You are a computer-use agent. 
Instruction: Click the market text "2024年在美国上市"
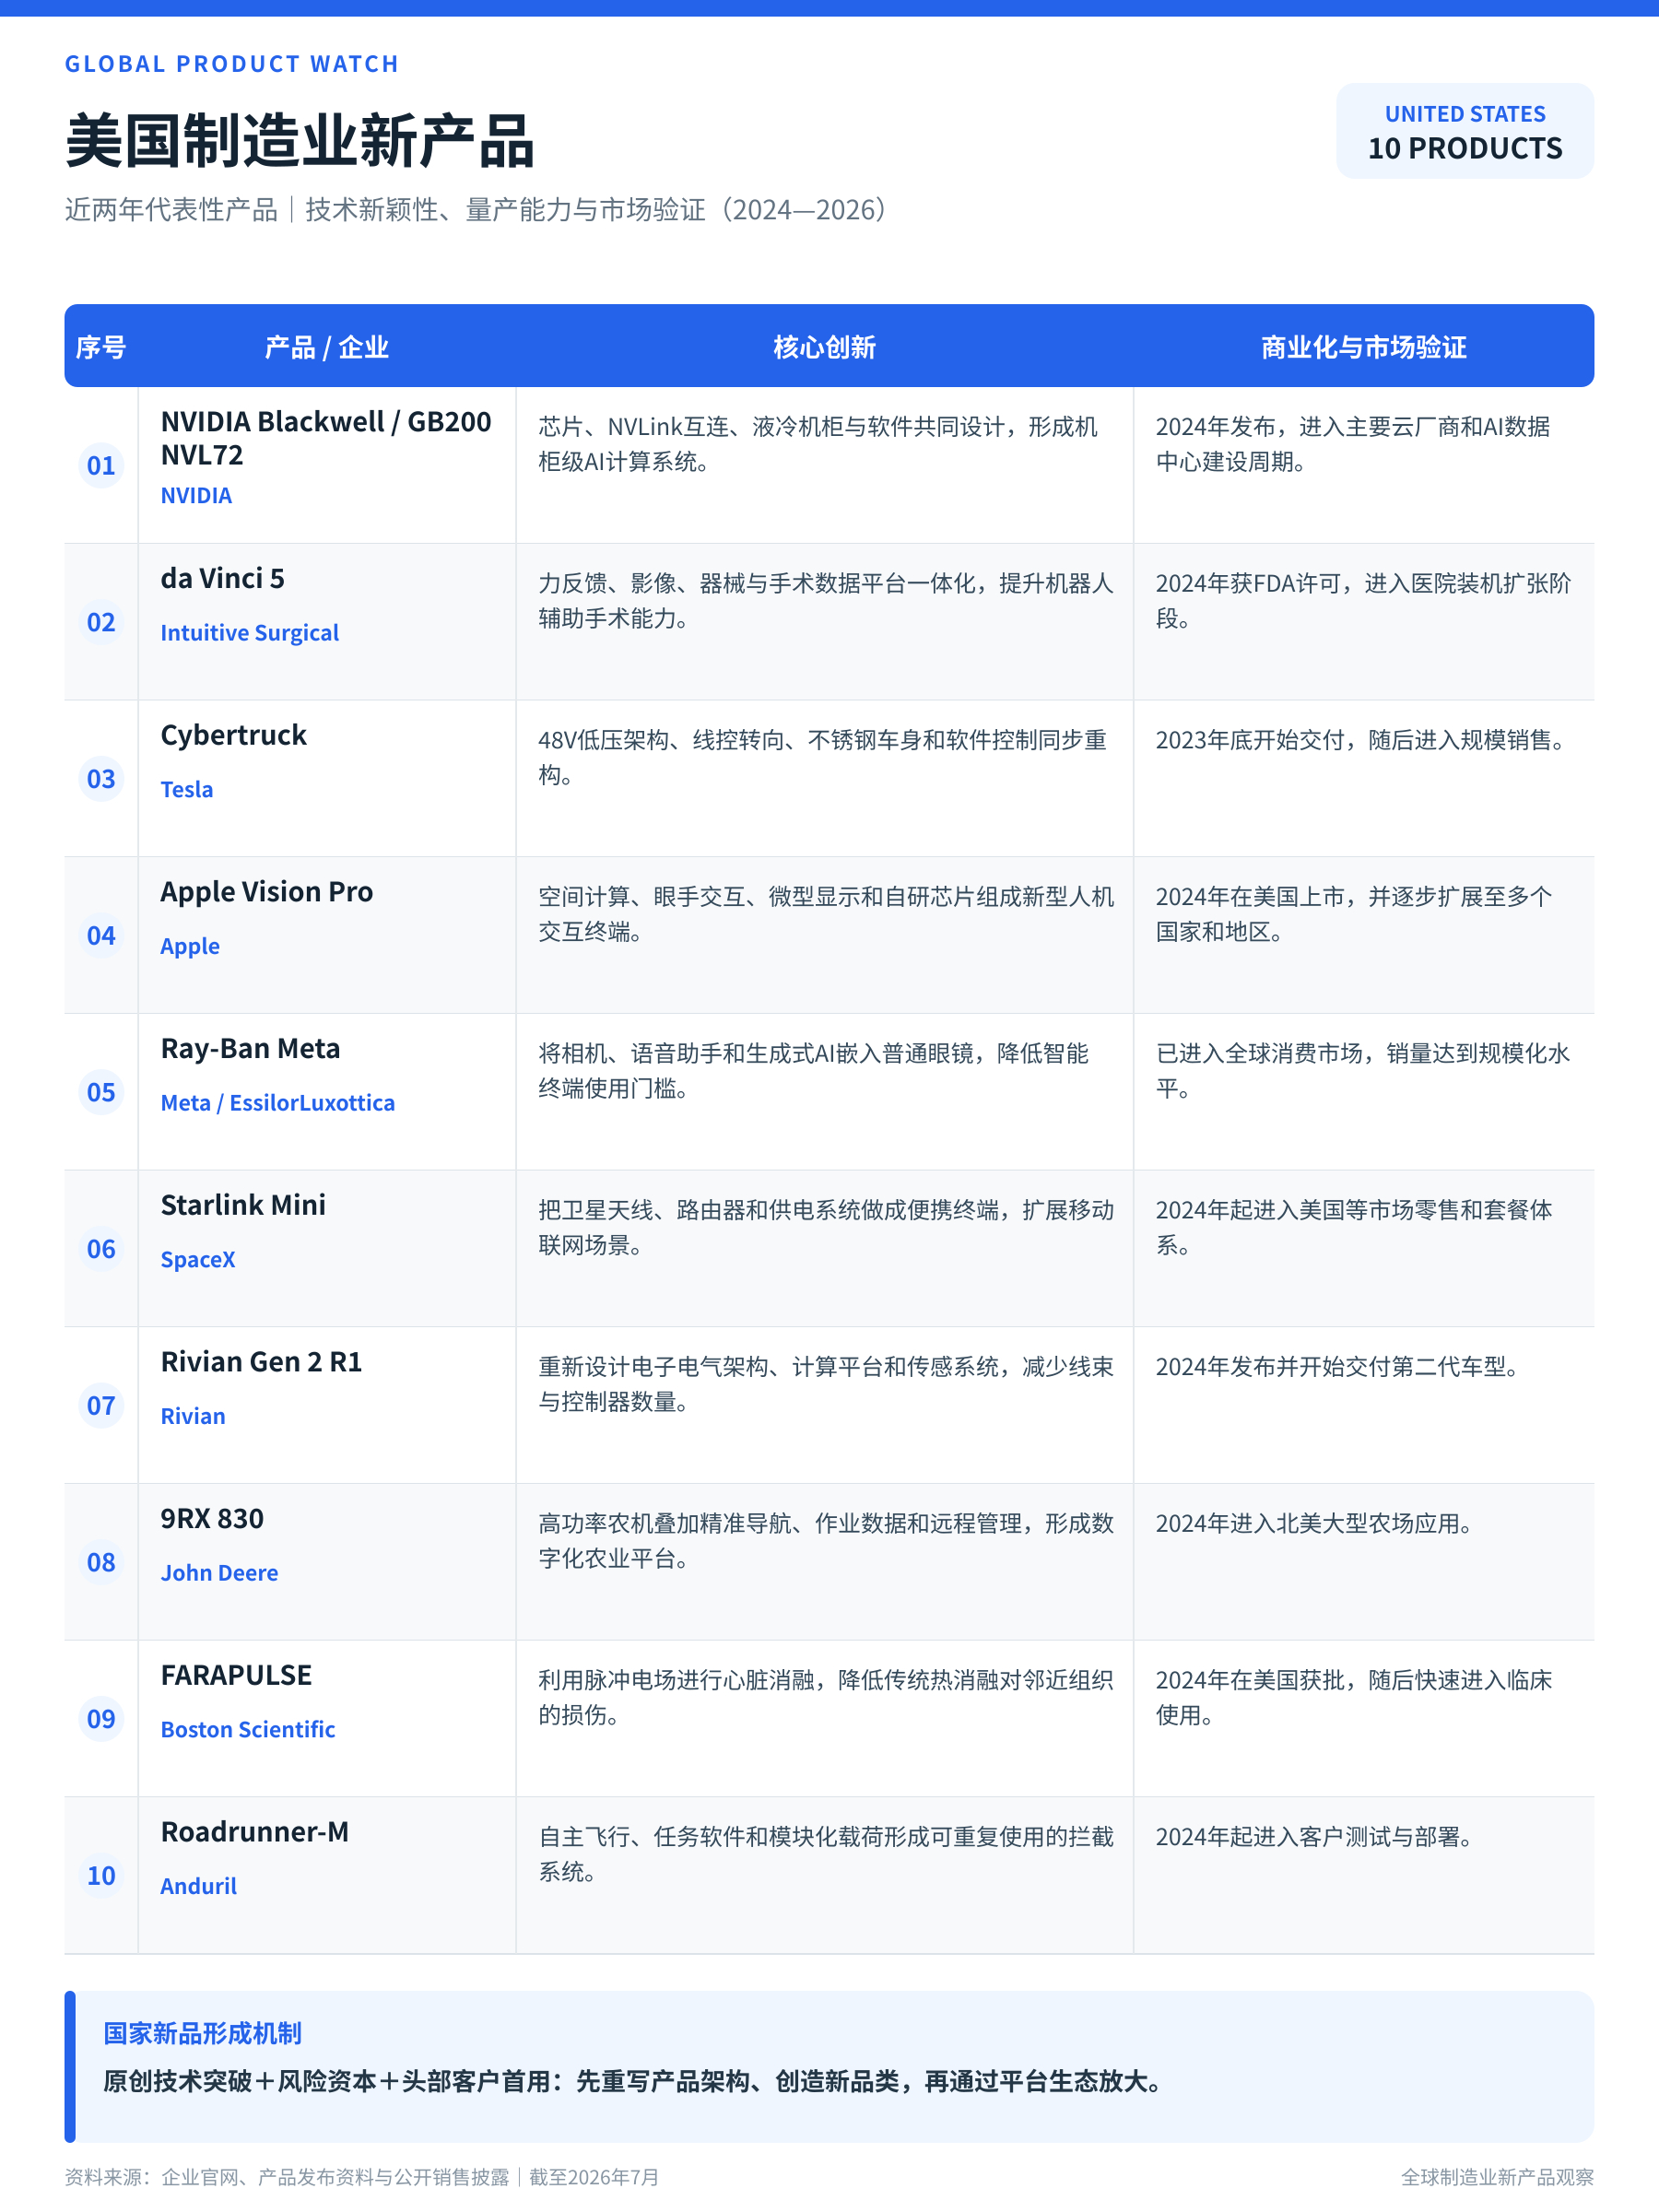(1354, 914)
